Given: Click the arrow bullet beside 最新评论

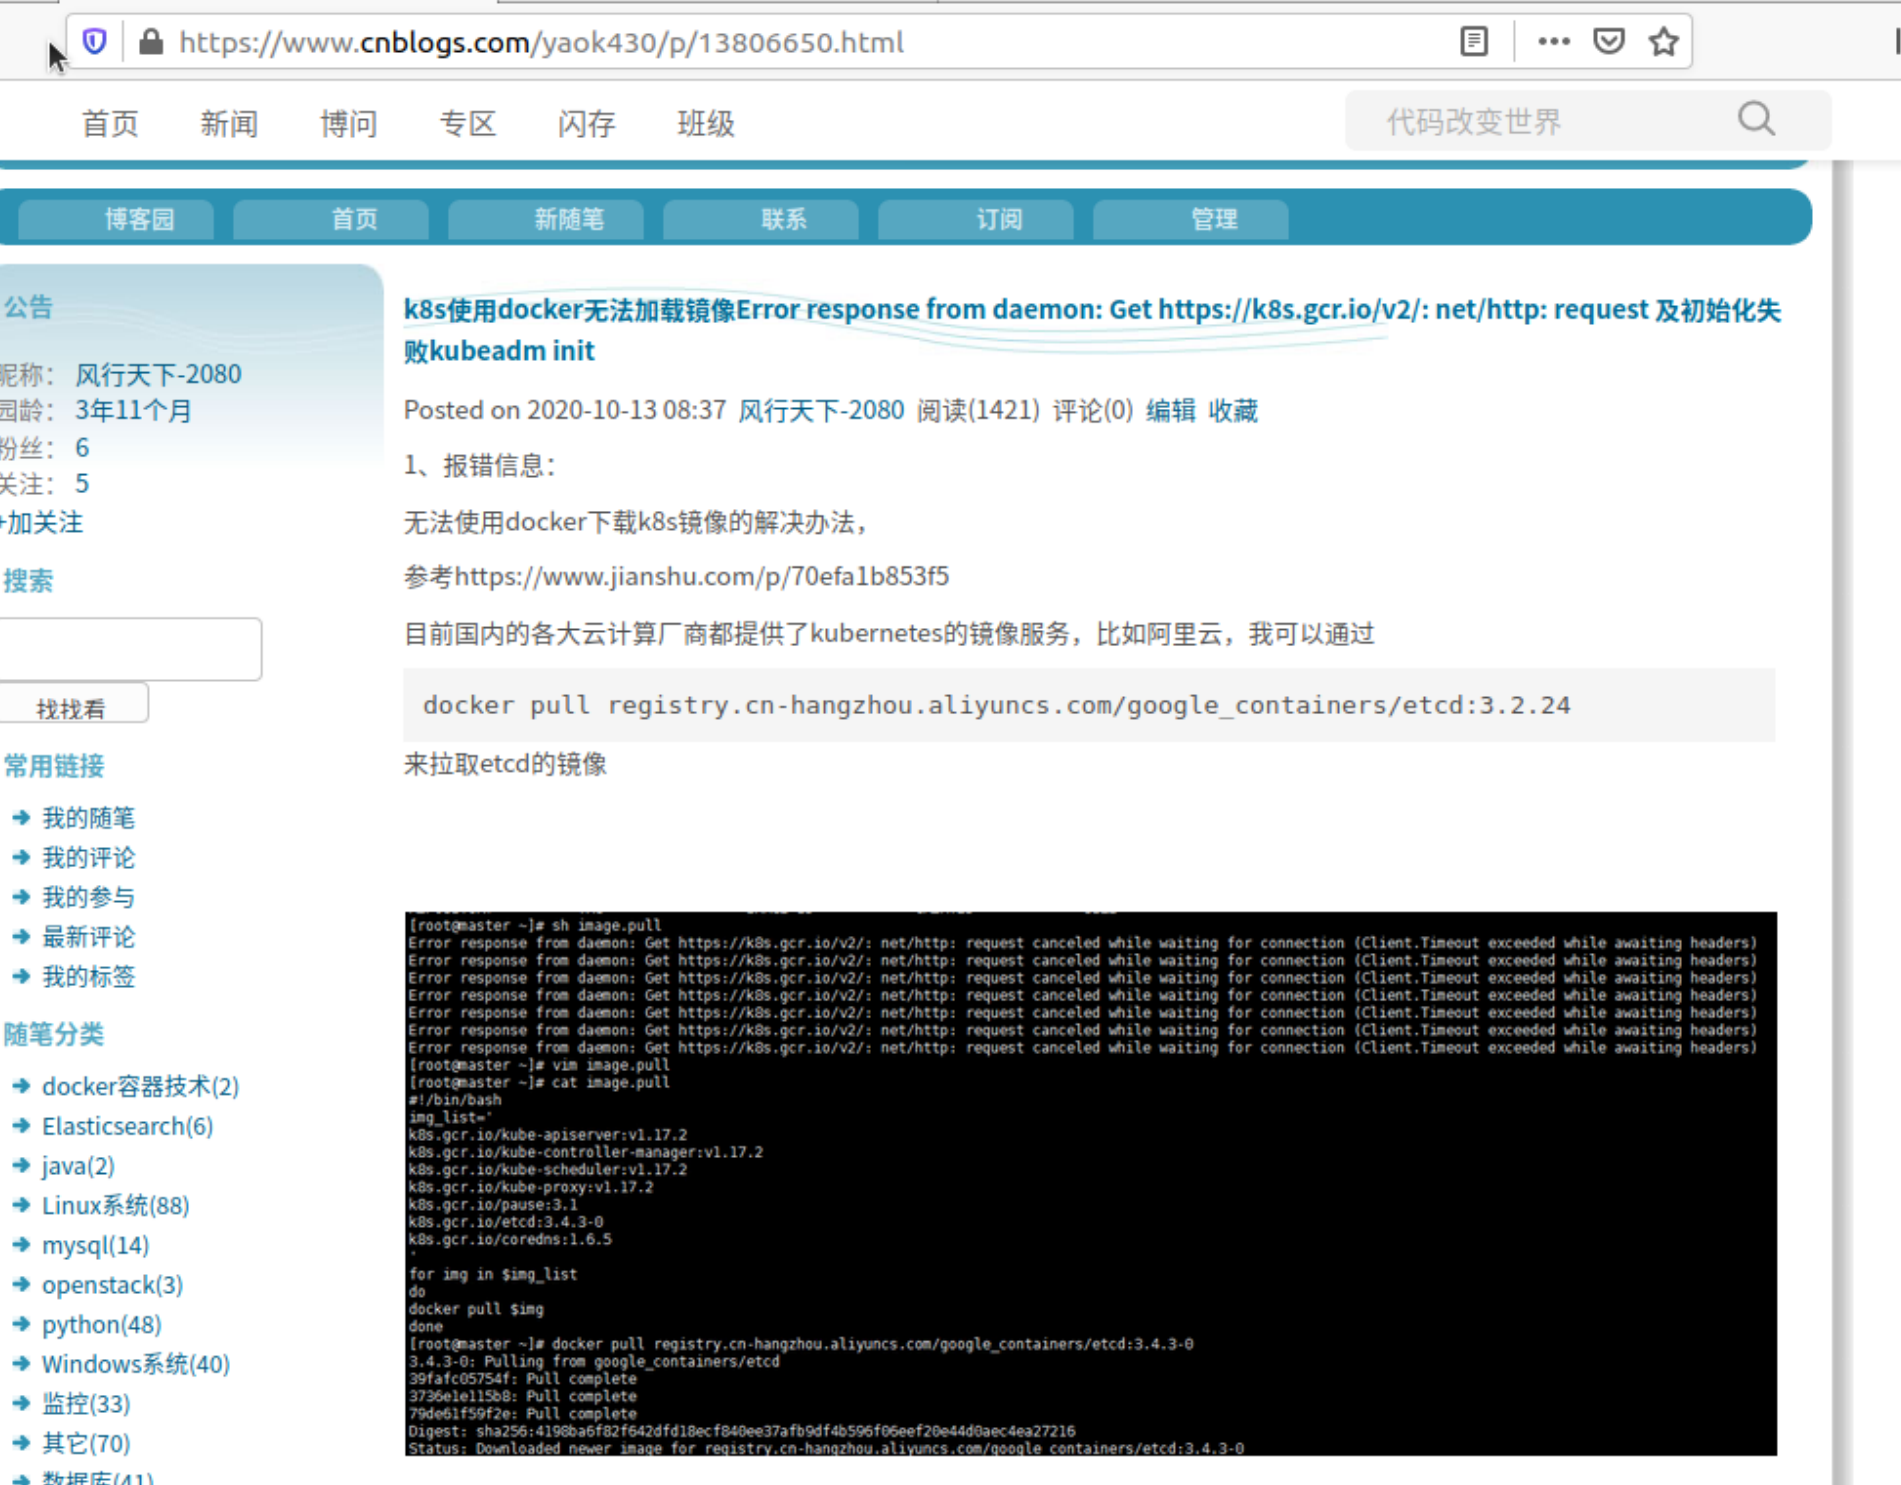Looking at the screenshot, I should (22, 937).
